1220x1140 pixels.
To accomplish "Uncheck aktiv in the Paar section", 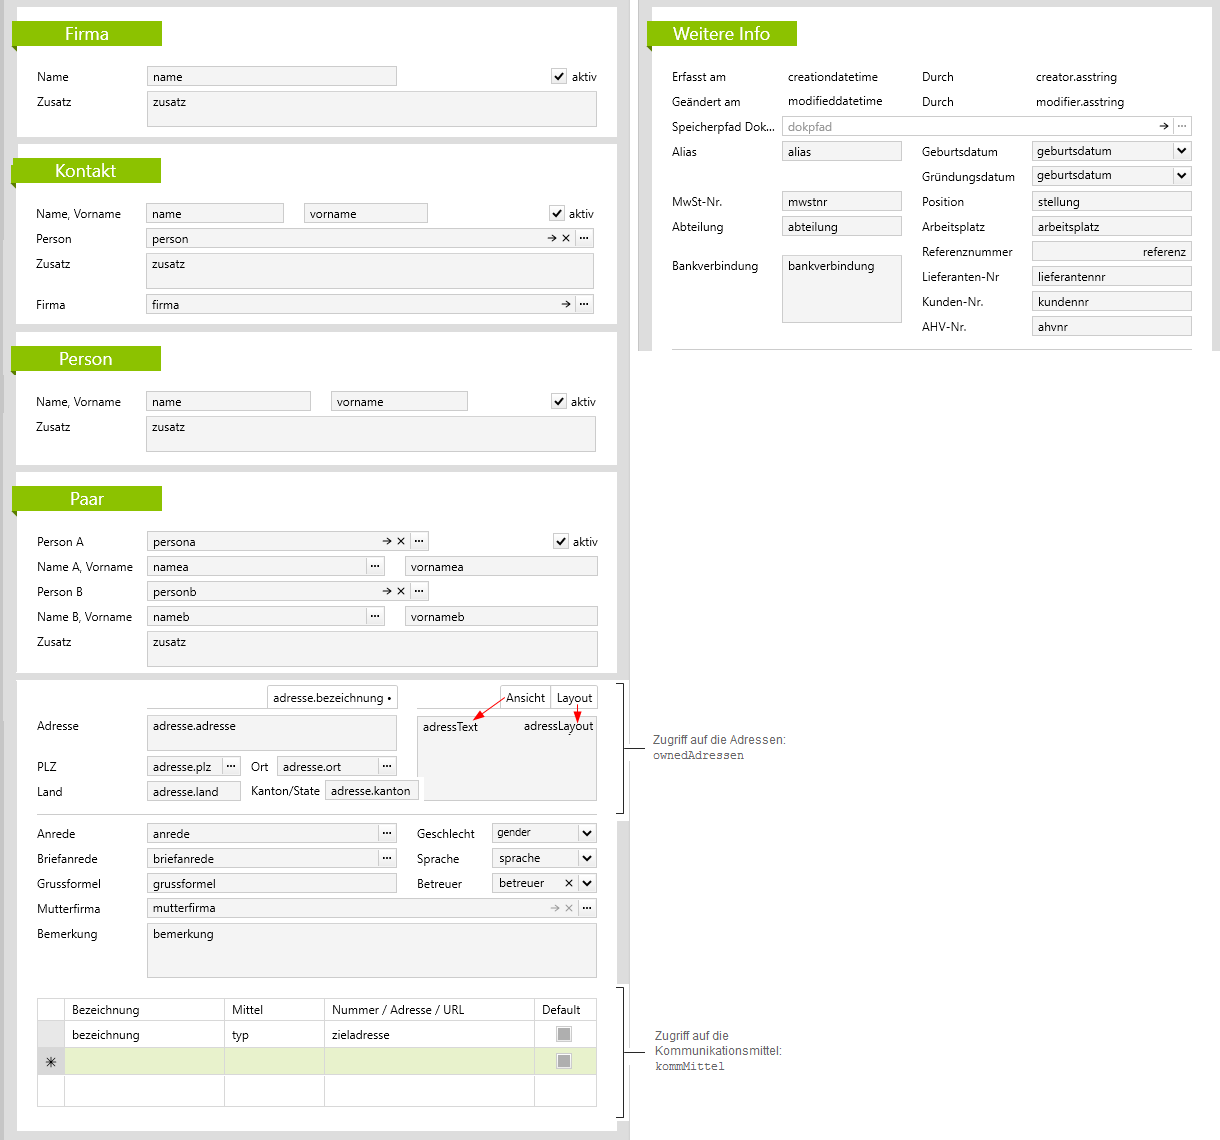I will coord(561,541).
